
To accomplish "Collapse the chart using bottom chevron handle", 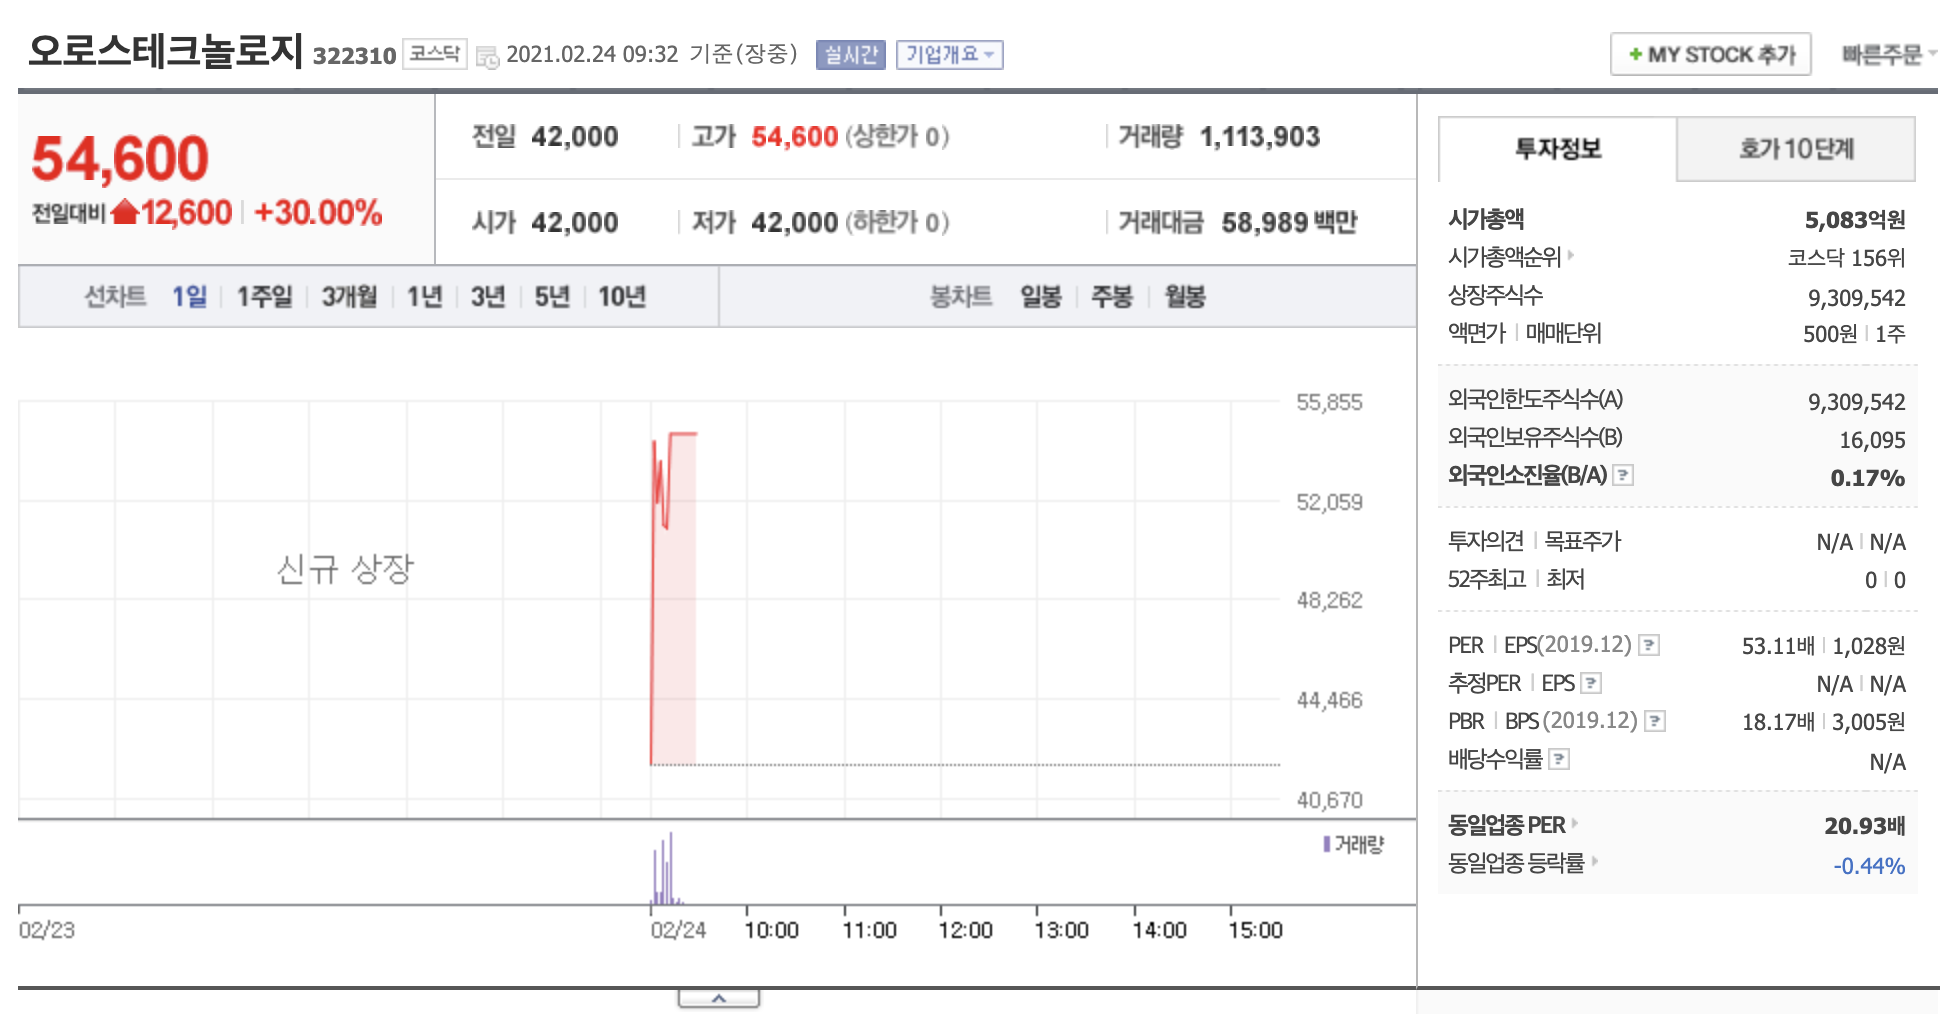I will pyautogui.click(x=719, y=999).
